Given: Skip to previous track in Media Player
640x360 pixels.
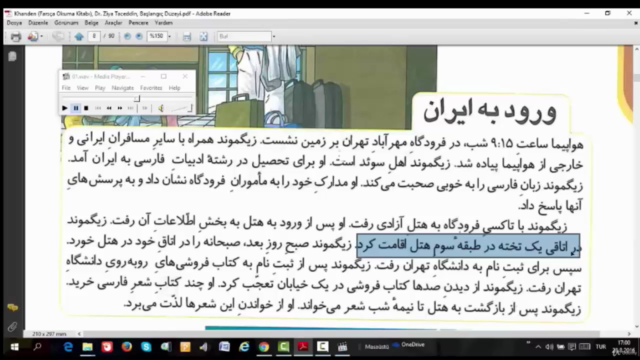Looking at the screenshot, I should 98,108.
